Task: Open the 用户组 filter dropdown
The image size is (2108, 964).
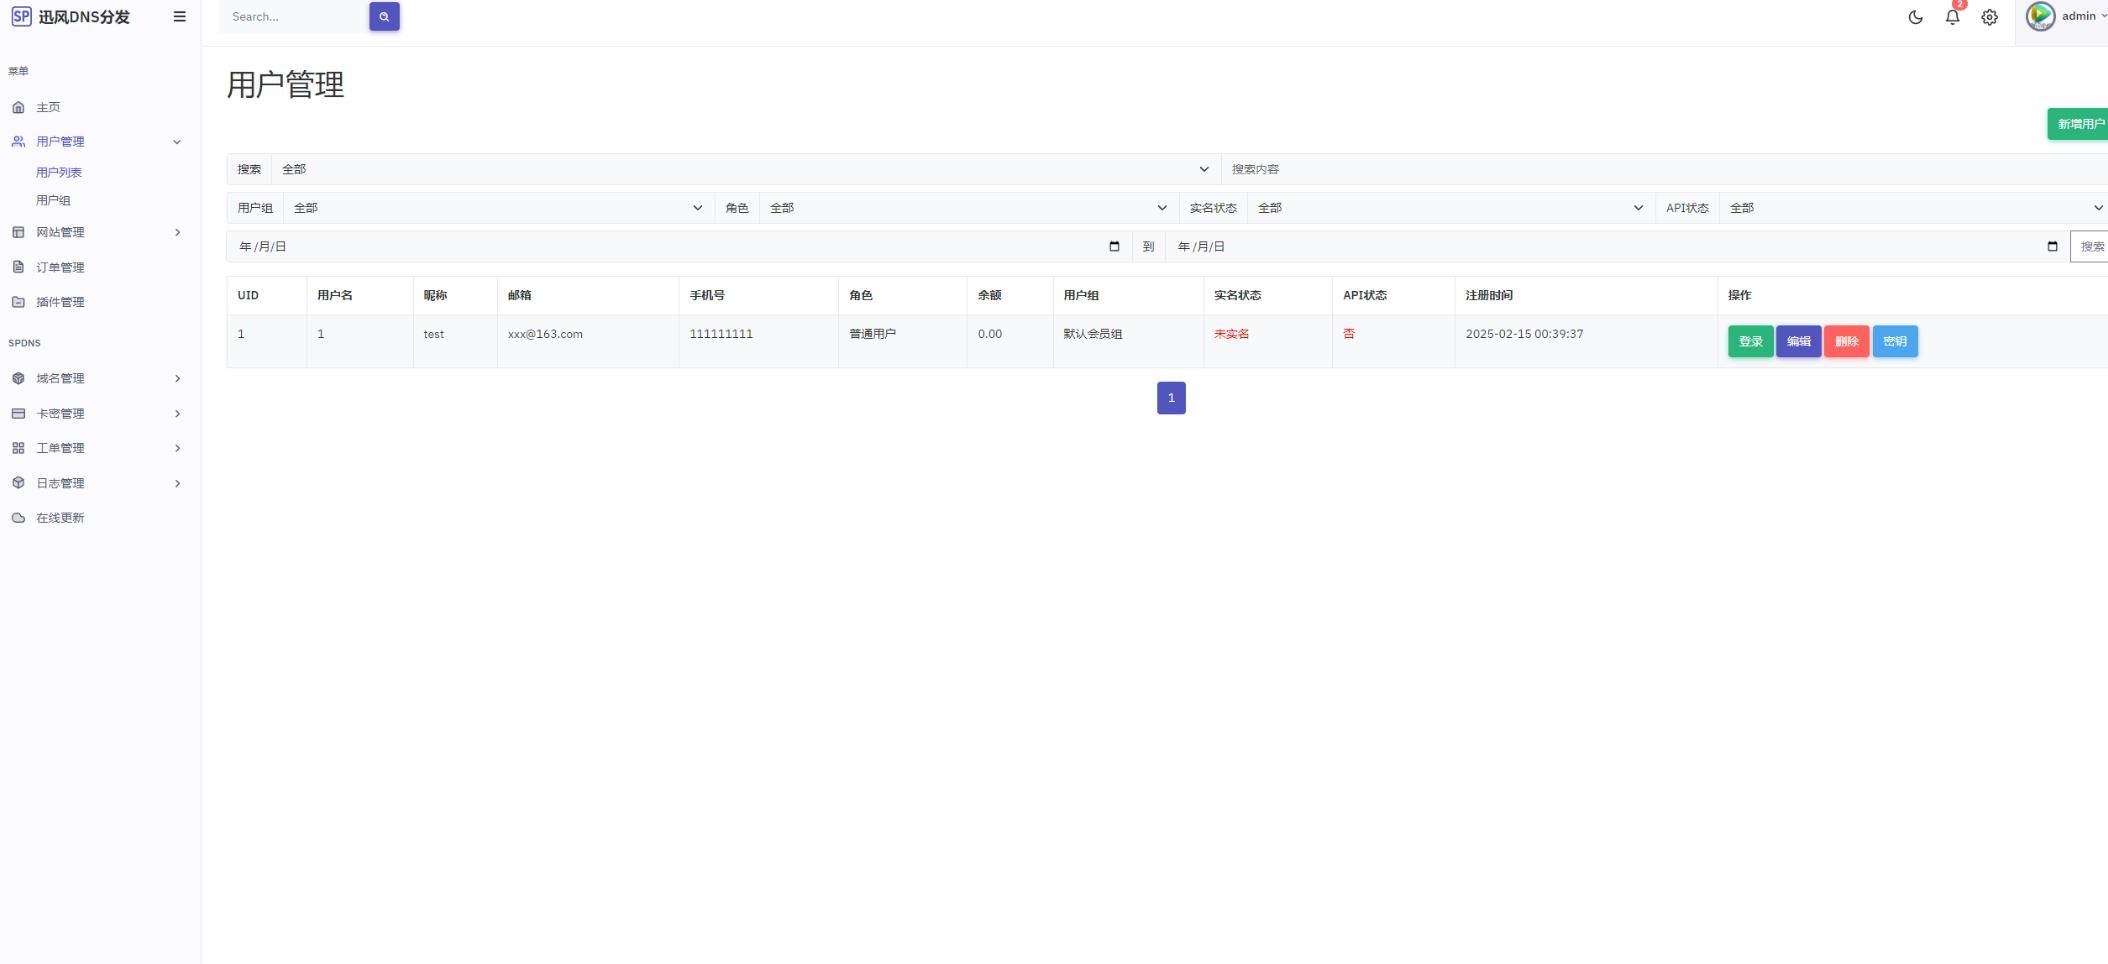Action: 498,208
